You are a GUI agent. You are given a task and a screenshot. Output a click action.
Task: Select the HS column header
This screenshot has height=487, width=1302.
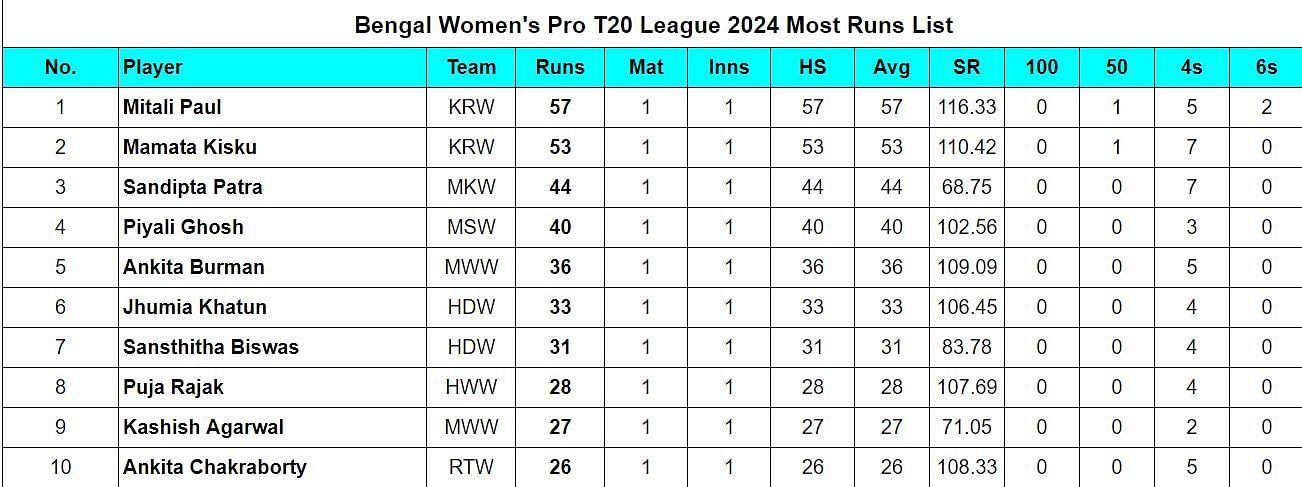[x=812, y=67]
